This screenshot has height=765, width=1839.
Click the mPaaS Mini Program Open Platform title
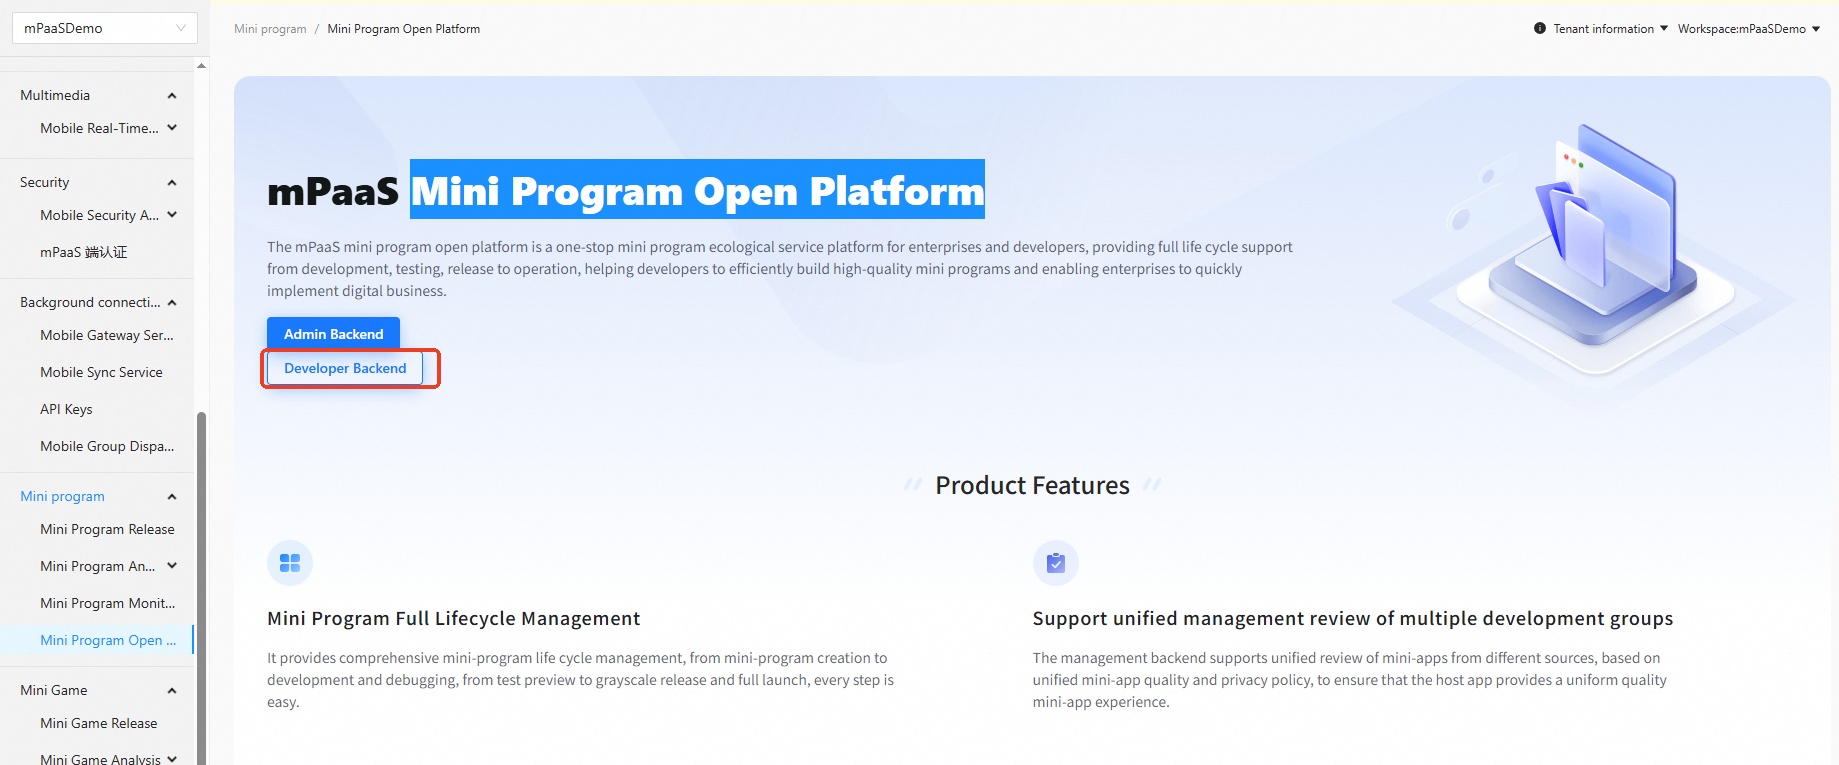[626, 190]
